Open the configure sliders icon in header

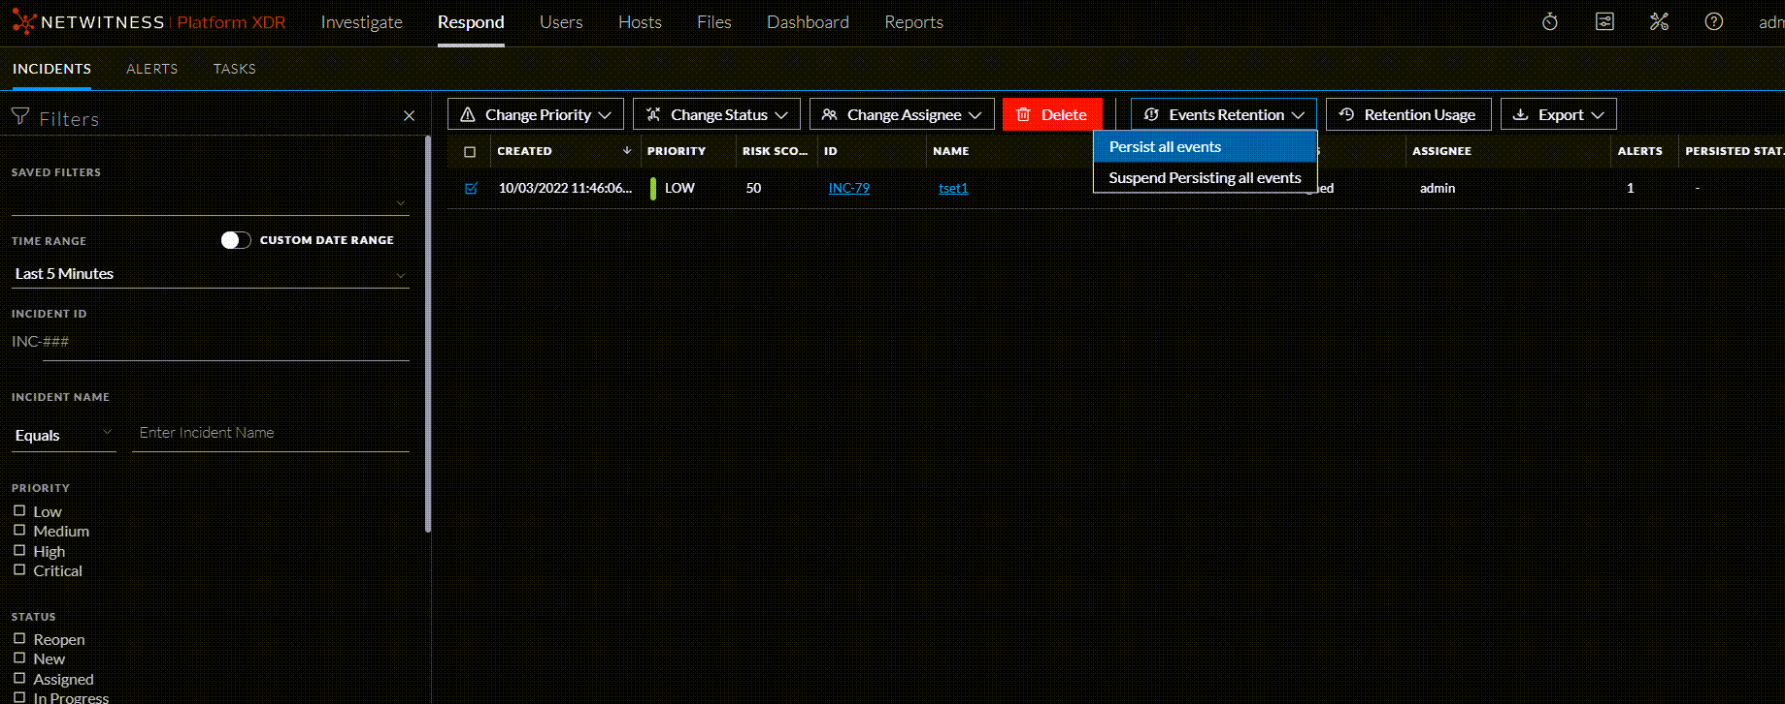pyautogui.click(x=1604, y=22)
